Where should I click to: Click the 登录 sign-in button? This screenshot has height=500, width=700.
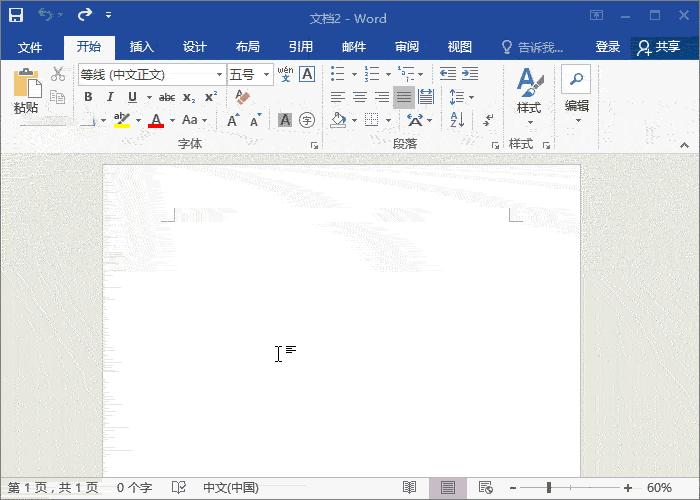(608, 47)
